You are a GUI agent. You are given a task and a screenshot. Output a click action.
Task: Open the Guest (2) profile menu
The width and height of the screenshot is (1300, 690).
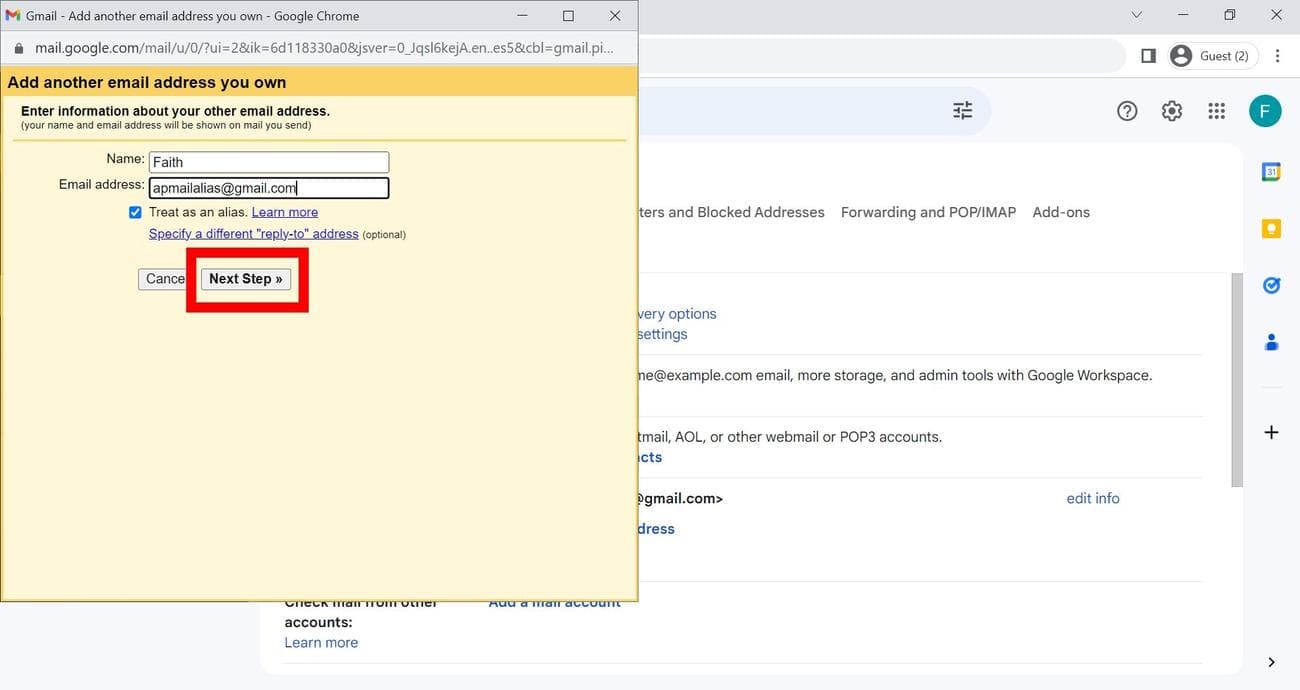pos(1211,56)
